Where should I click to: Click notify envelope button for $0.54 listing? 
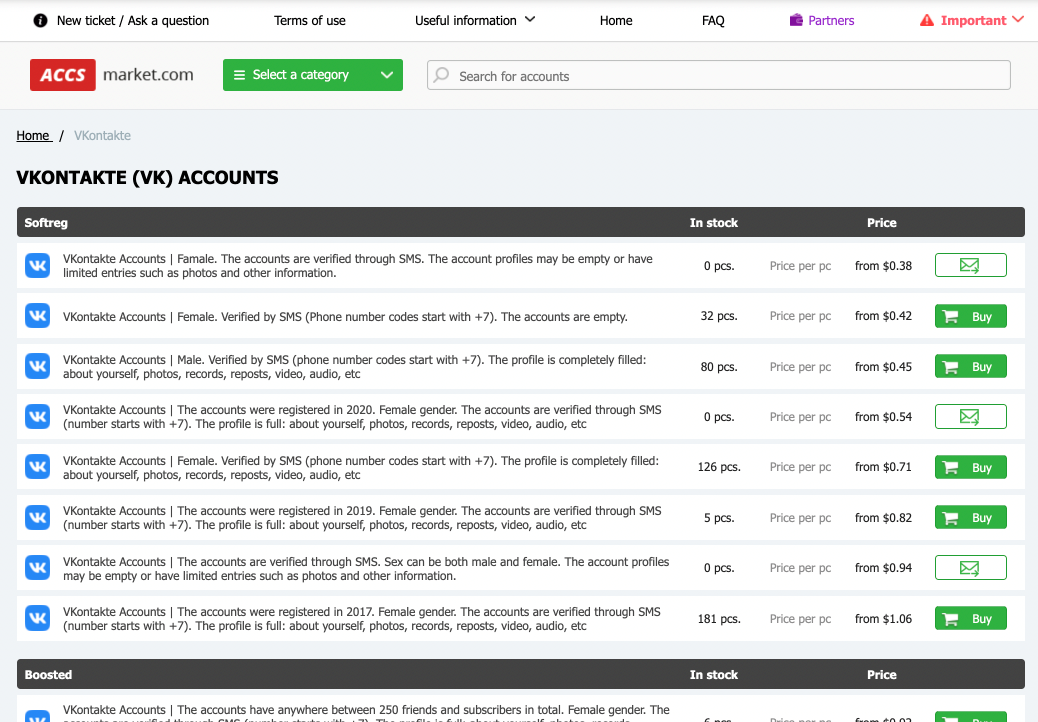970,416
